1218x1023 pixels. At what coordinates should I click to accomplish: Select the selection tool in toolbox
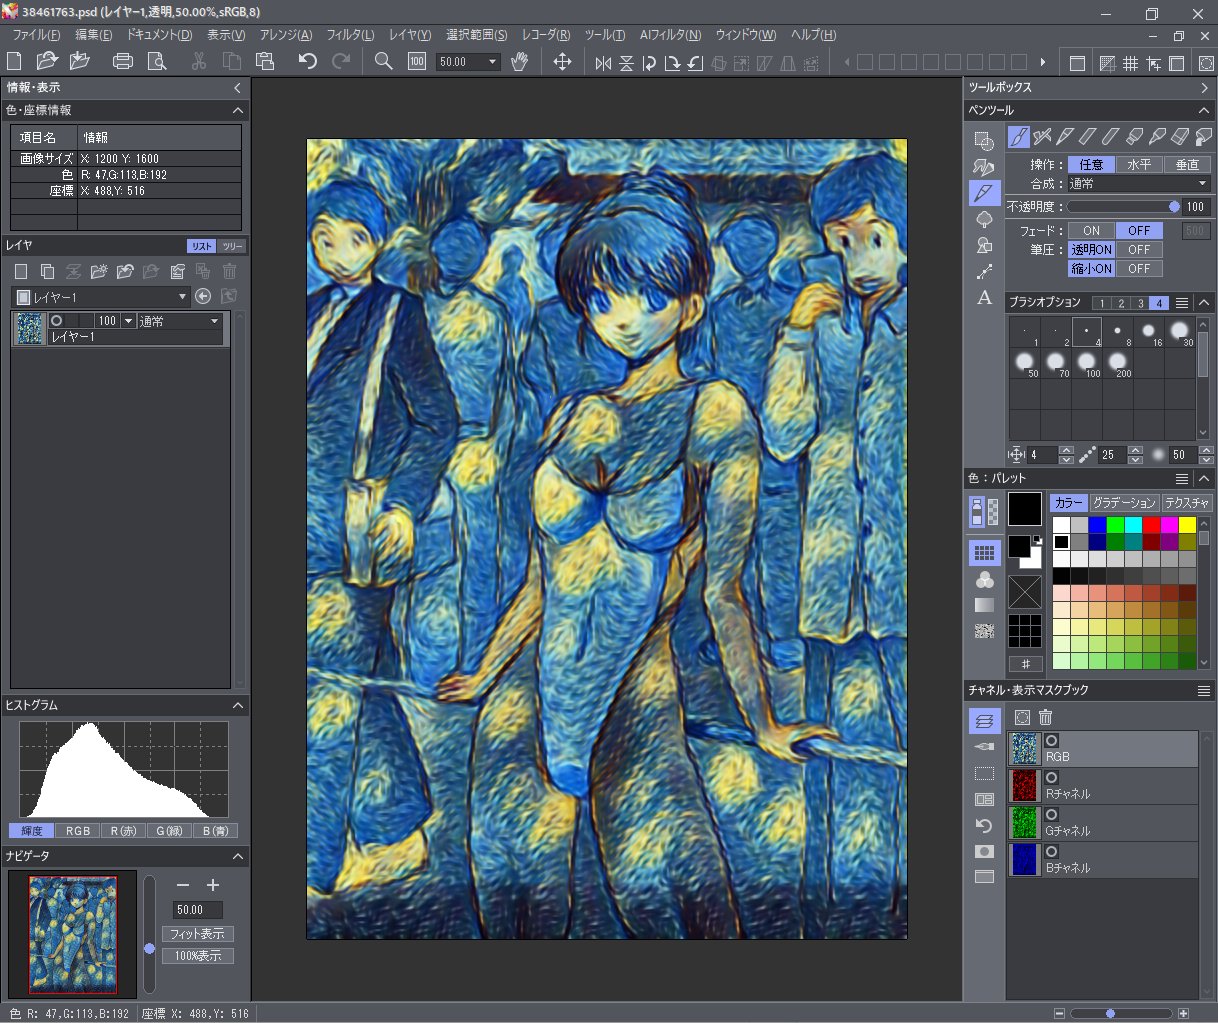click(x=984, y=141)
